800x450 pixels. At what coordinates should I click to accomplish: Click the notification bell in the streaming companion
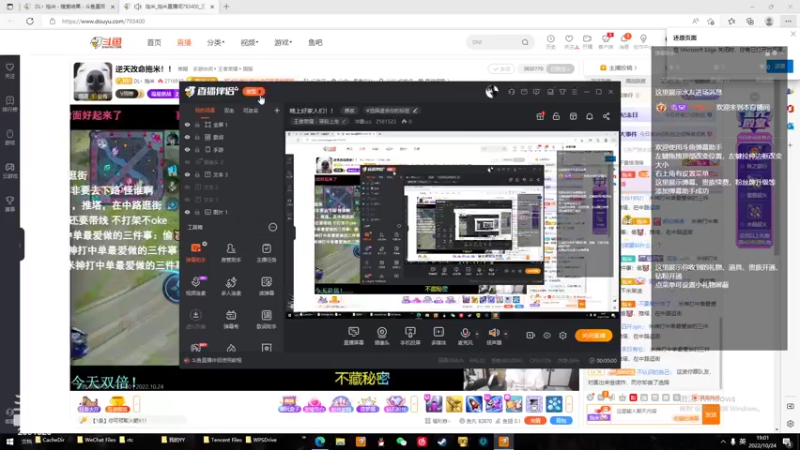point(589,116)
